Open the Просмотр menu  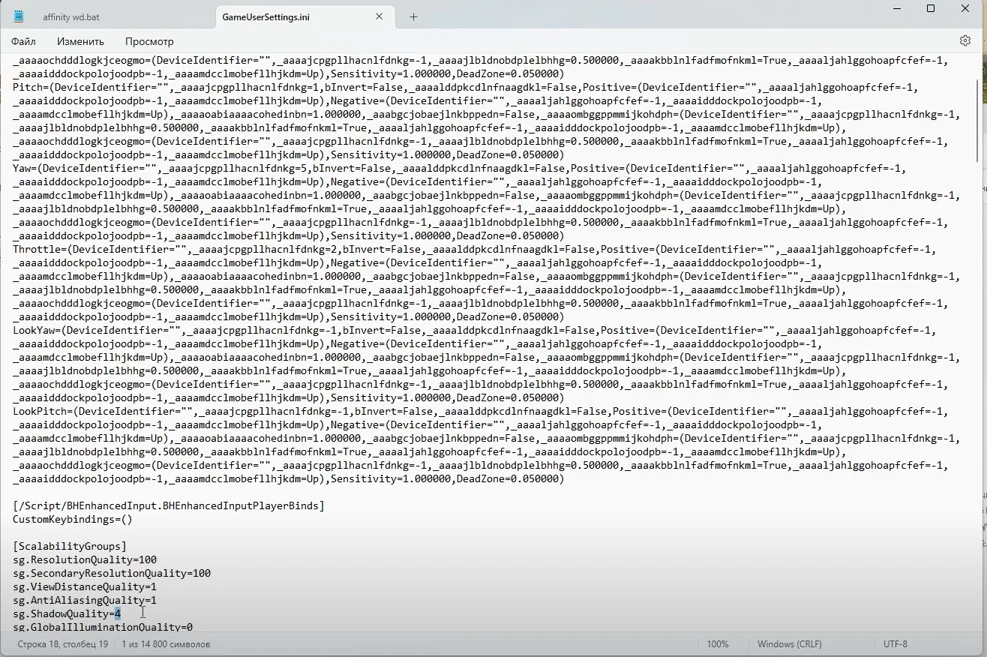[x=149, y=42]
